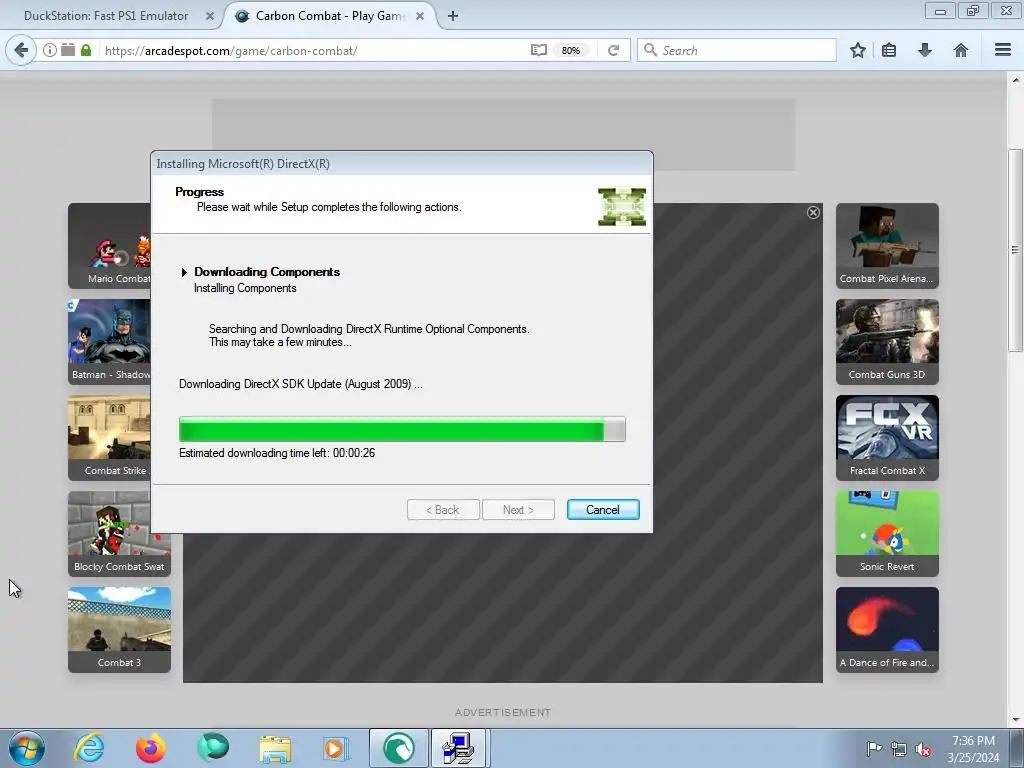Screen dimensions: 1024x768
Task: Open the green globe browser taskbar icon
Action: pos(213,748)
